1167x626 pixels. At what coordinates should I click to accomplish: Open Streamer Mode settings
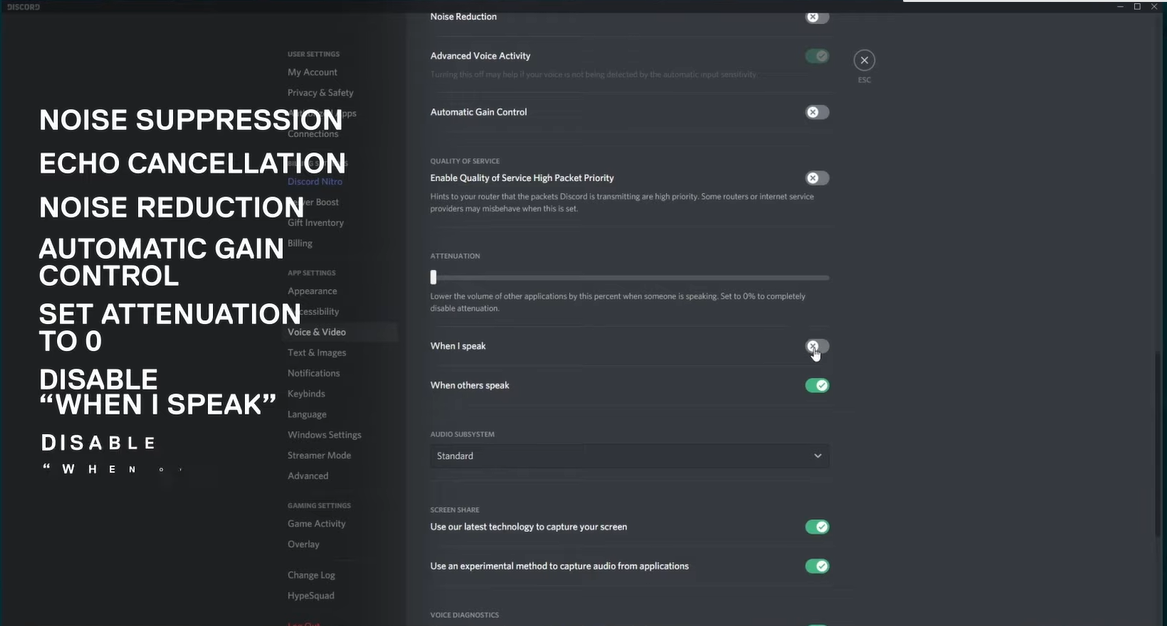[319, 456]
